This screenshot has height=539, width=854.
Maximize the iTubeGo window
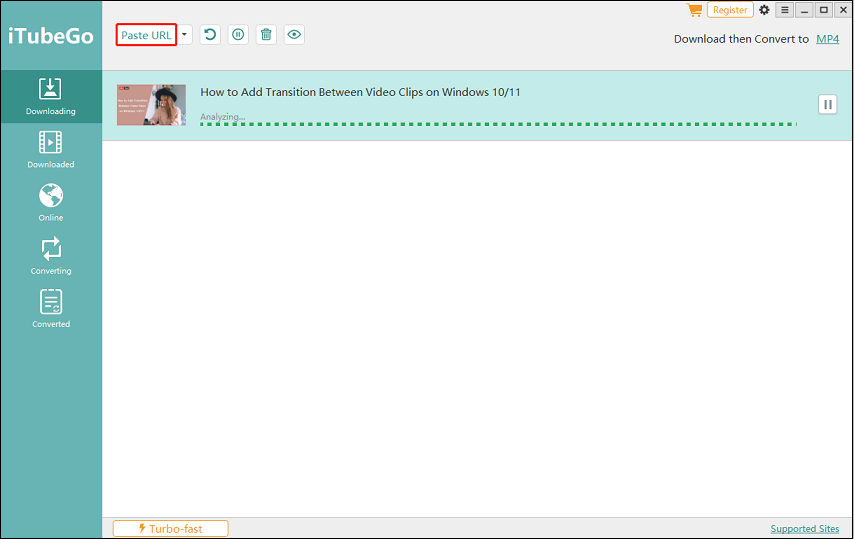(x=824, y=10)
